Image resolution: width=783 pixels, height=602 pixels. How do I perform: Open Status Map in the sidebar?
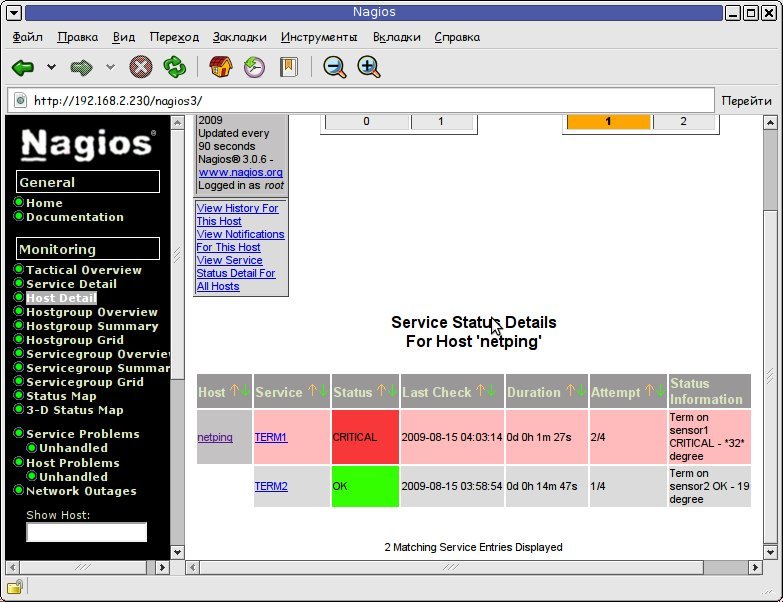(61, 396)
